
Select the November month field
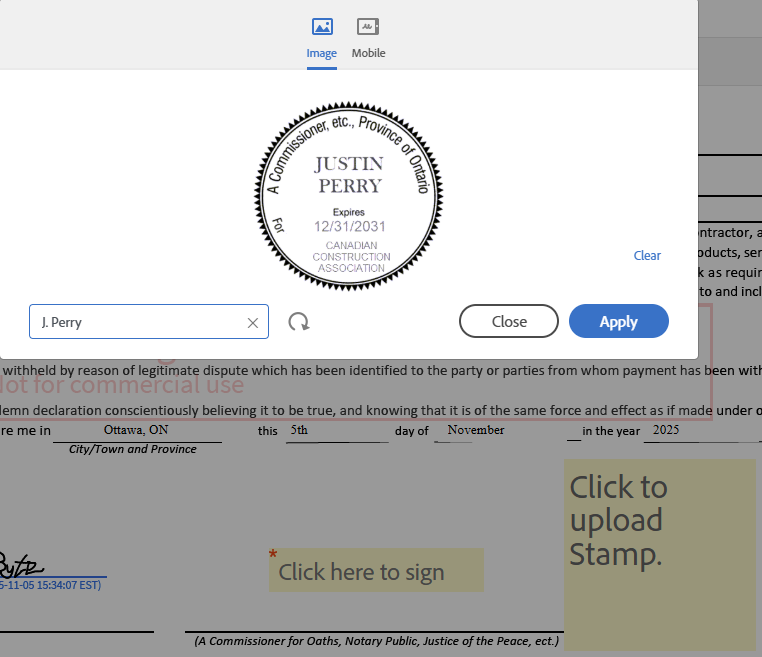click(475, 431)
